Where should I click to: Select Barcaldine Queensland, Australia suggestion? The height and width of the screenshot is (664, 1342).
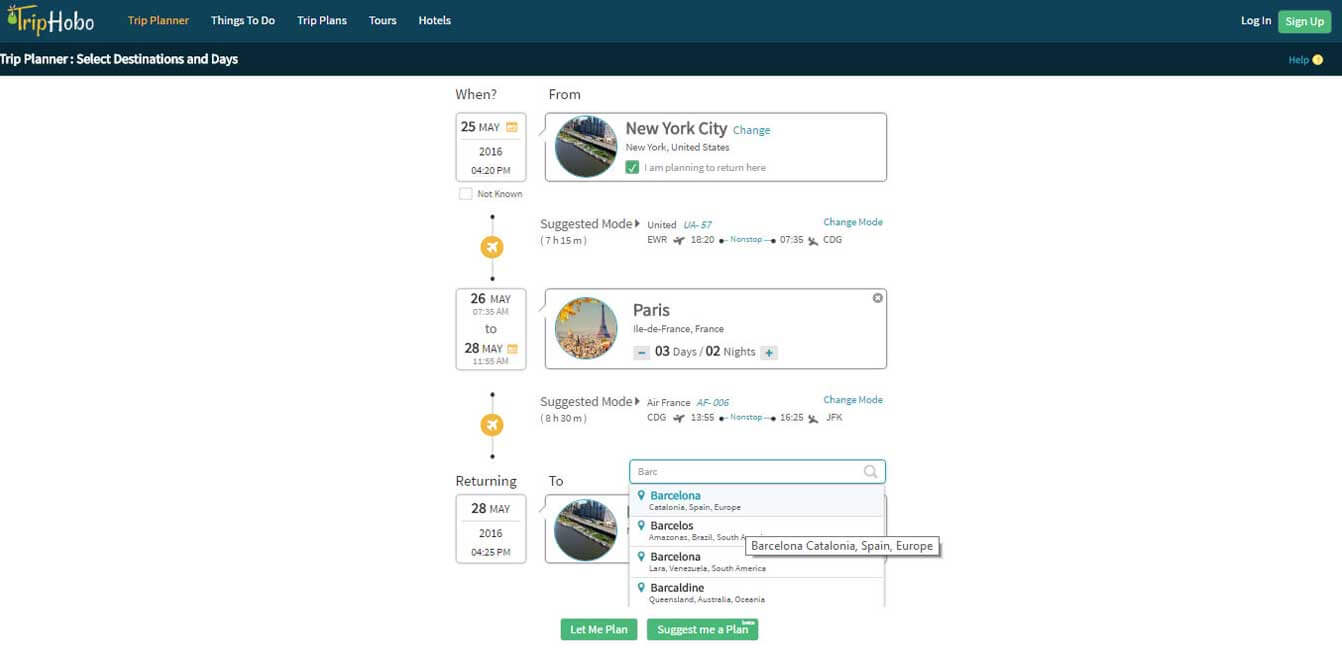coord(757,593)
